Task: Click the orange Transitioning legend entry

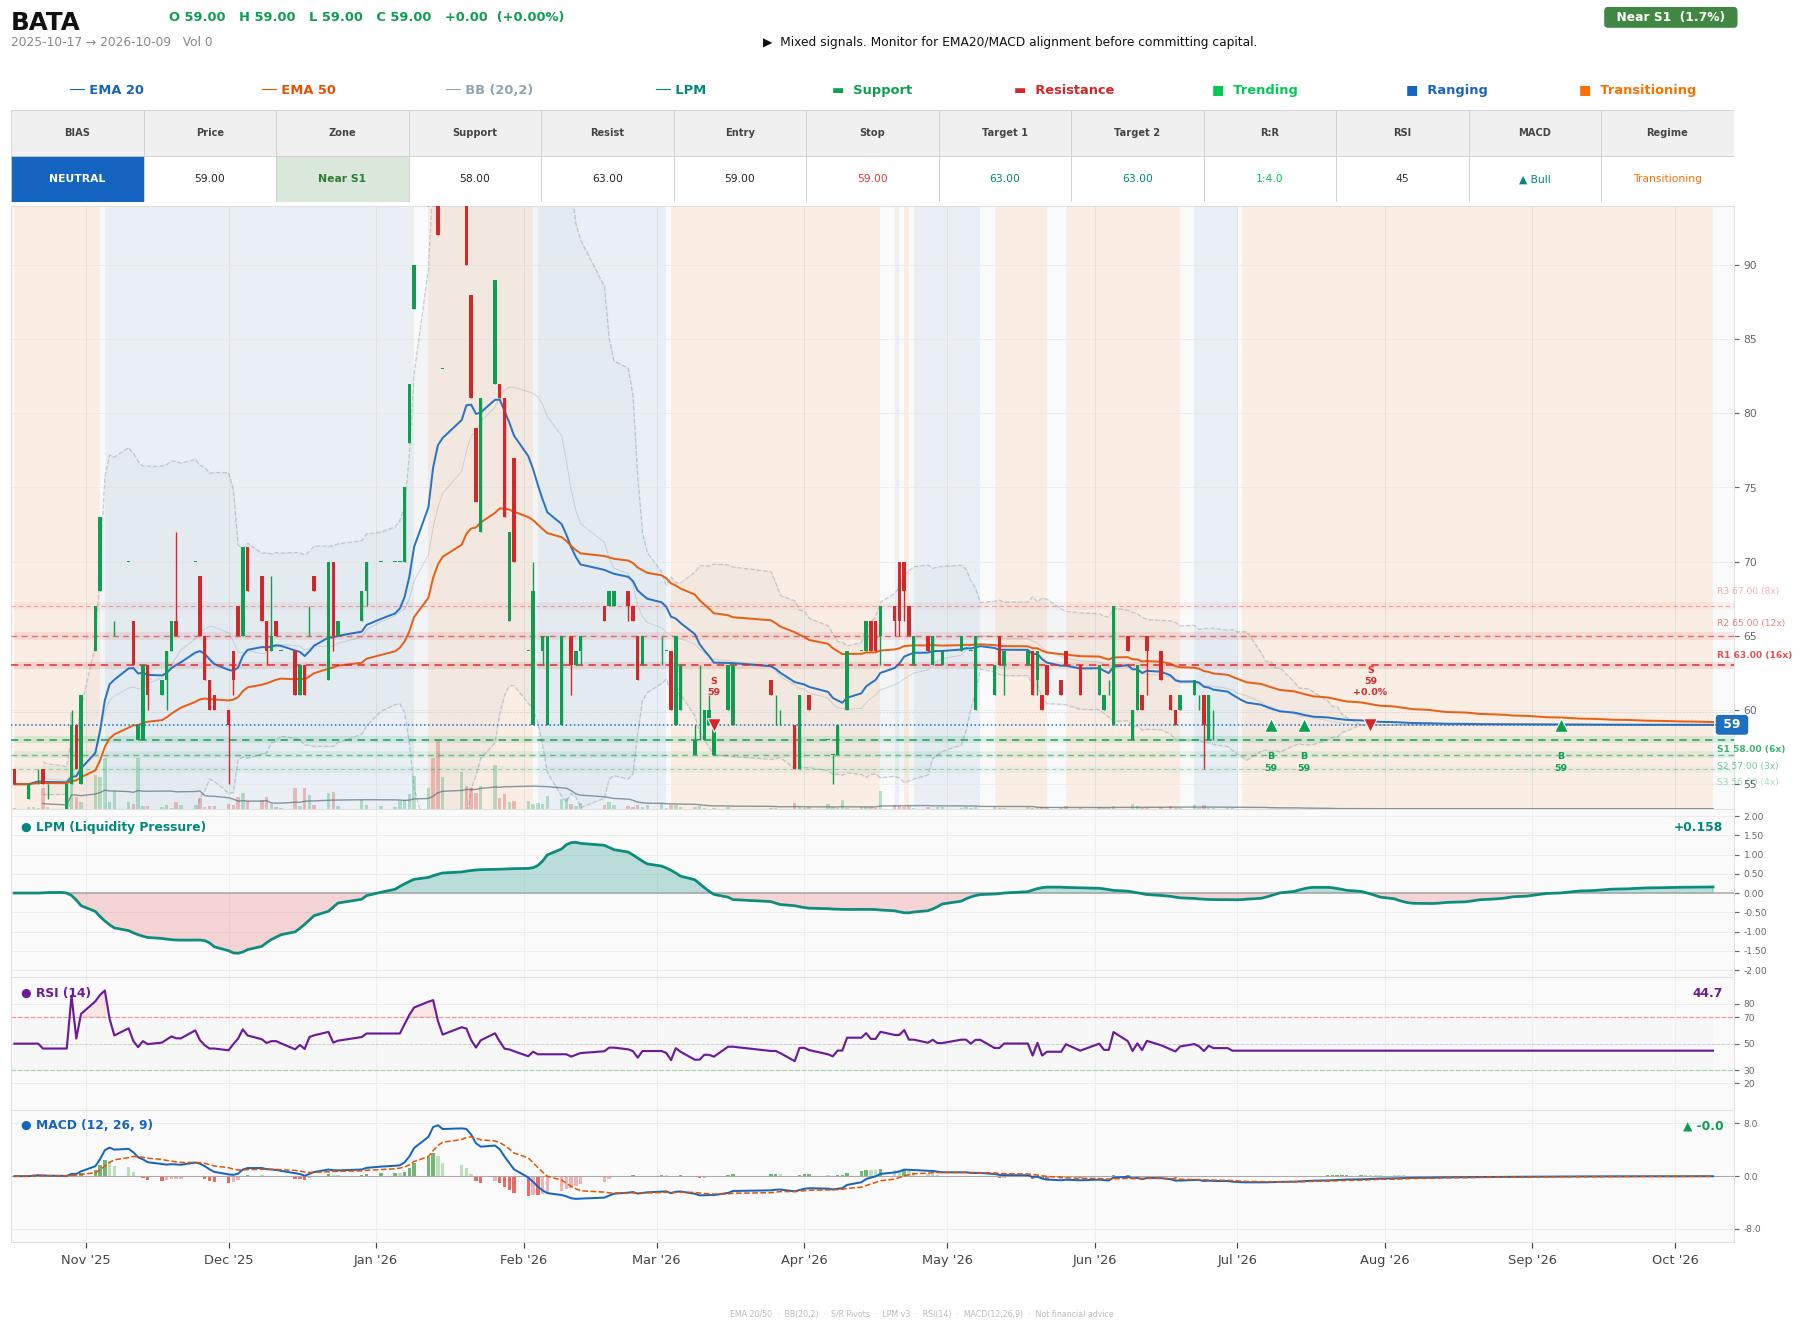Action: 1638,90
